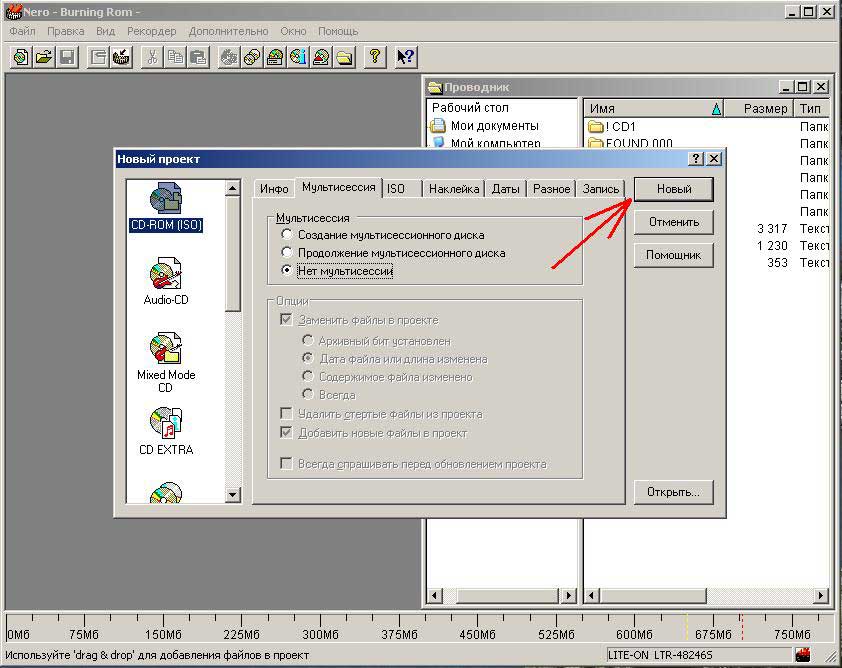Viewport: 842px width, 668px height.
Task: Click the Новый button
Action: coord(674,189)
